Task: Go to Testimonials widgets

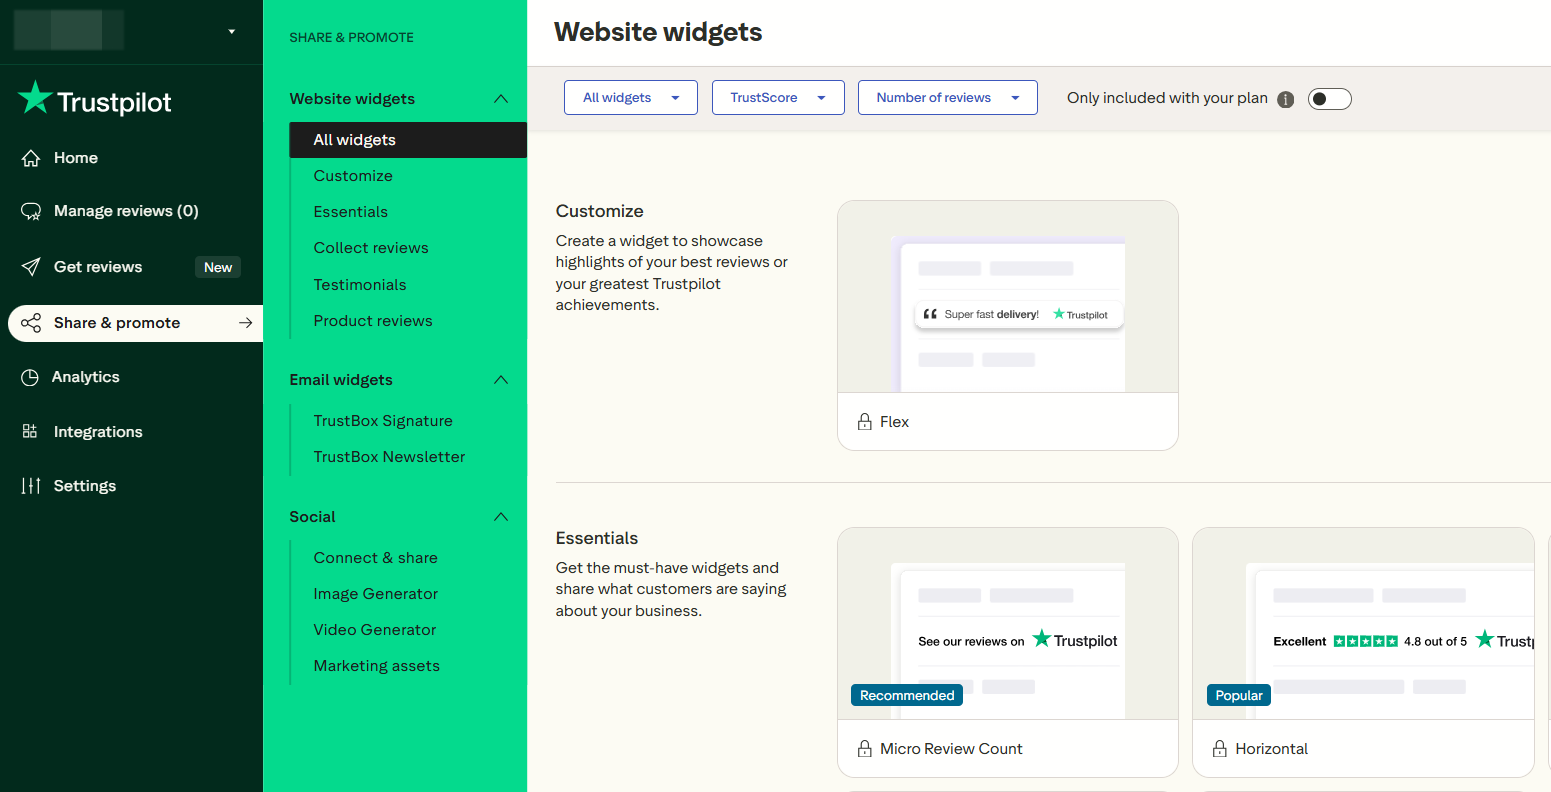Action: point(360,285)
